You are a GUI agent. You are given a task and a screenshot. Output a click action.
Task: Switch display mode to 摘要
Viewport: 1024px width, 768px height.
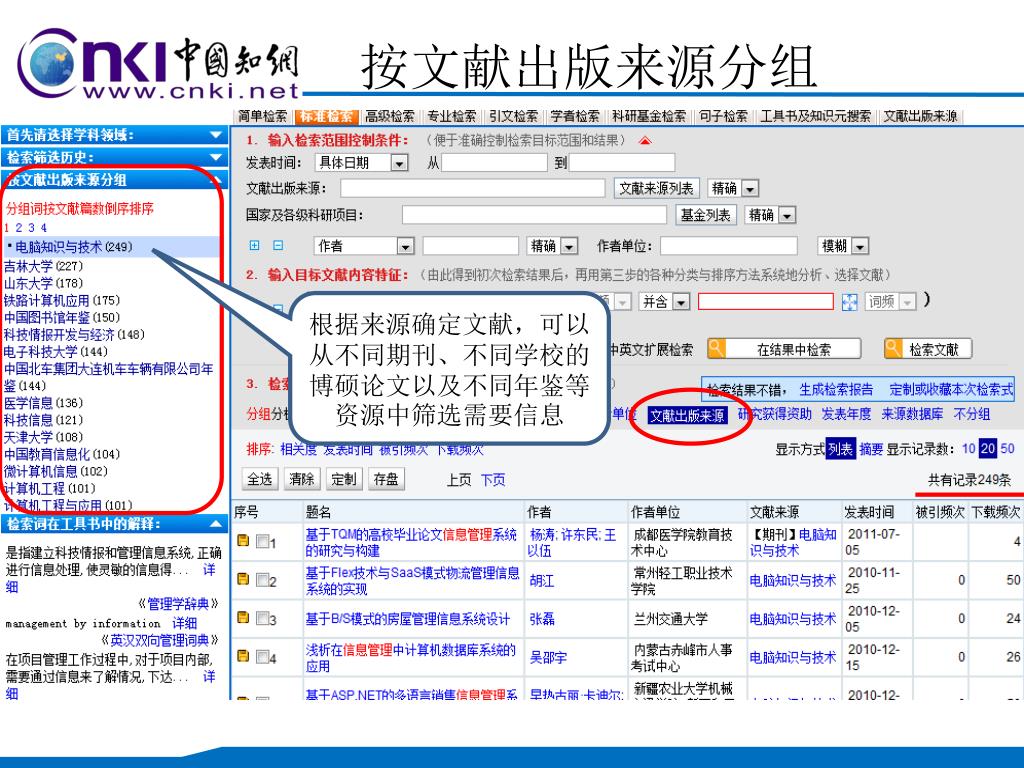(871, 449)
